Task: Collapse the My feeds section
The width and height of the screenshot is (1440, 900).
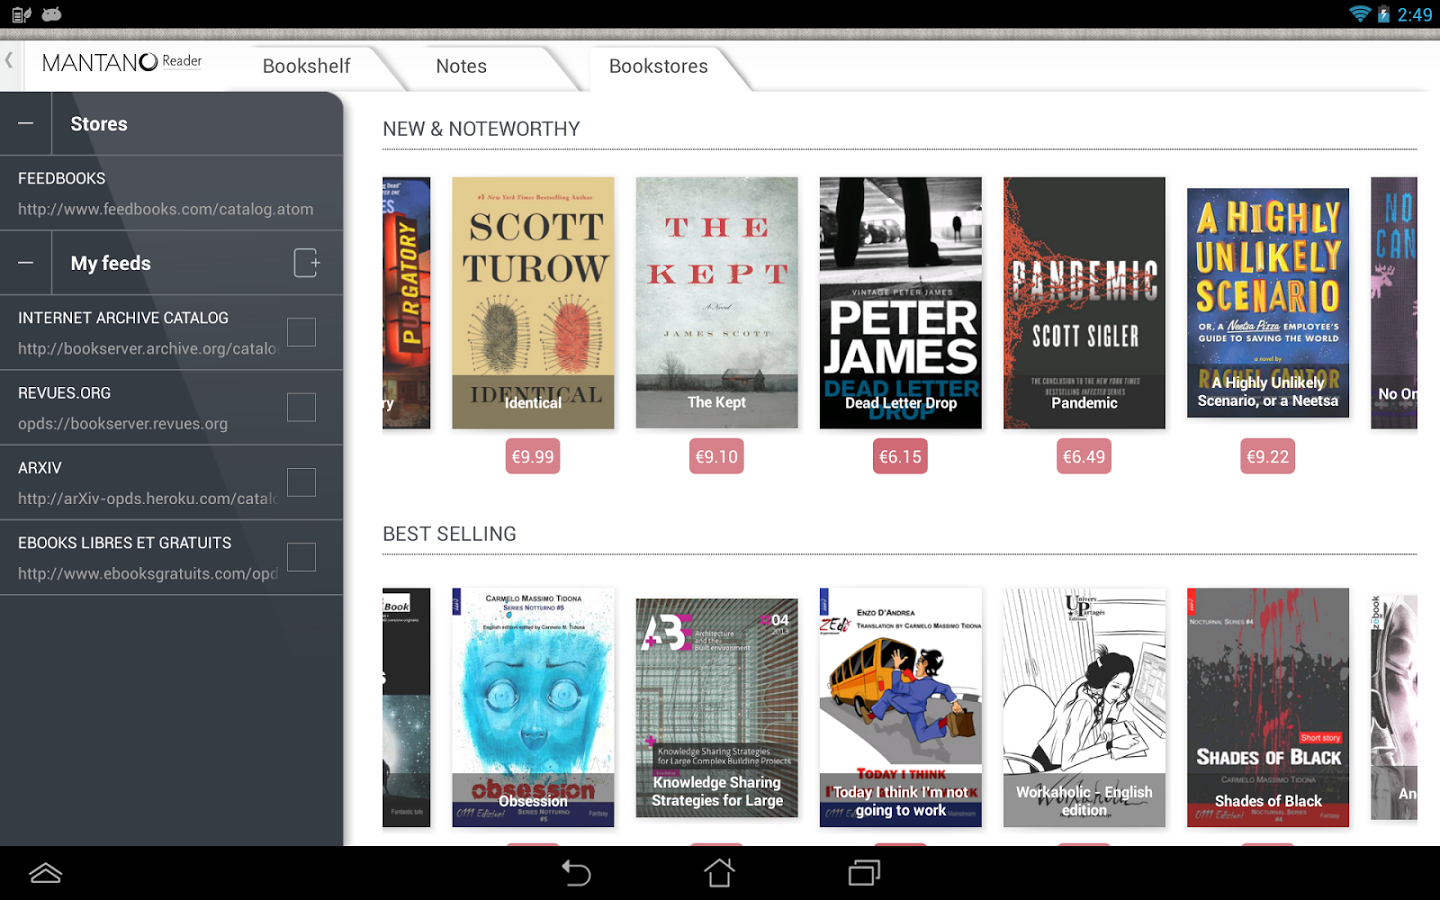Action: click(26, 262)
